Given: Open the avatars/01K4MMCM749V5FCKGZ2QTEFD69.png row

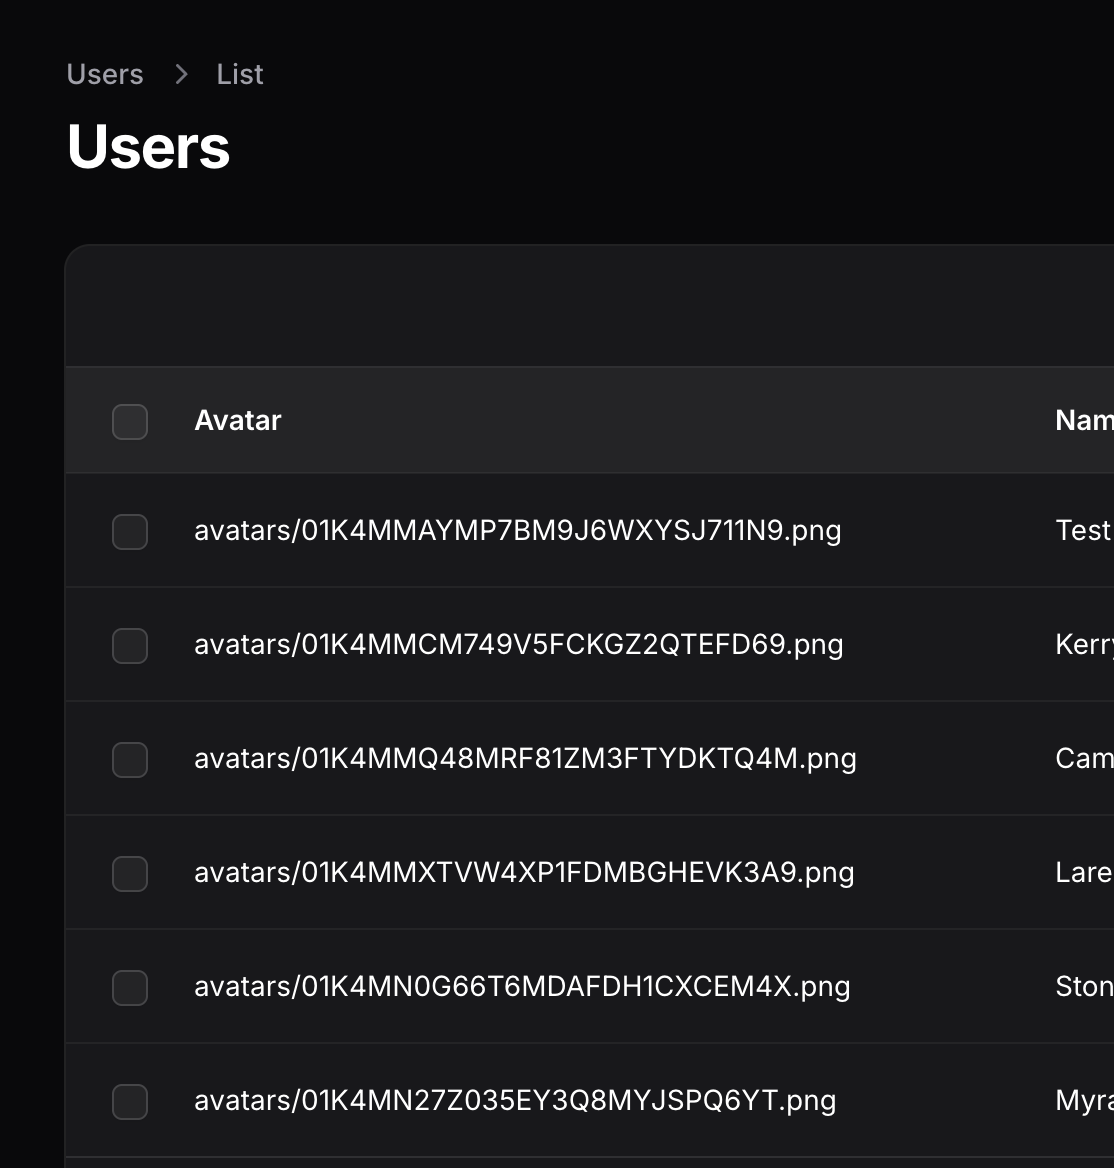Looking at the screenshot, I should [x=518, y=644].
